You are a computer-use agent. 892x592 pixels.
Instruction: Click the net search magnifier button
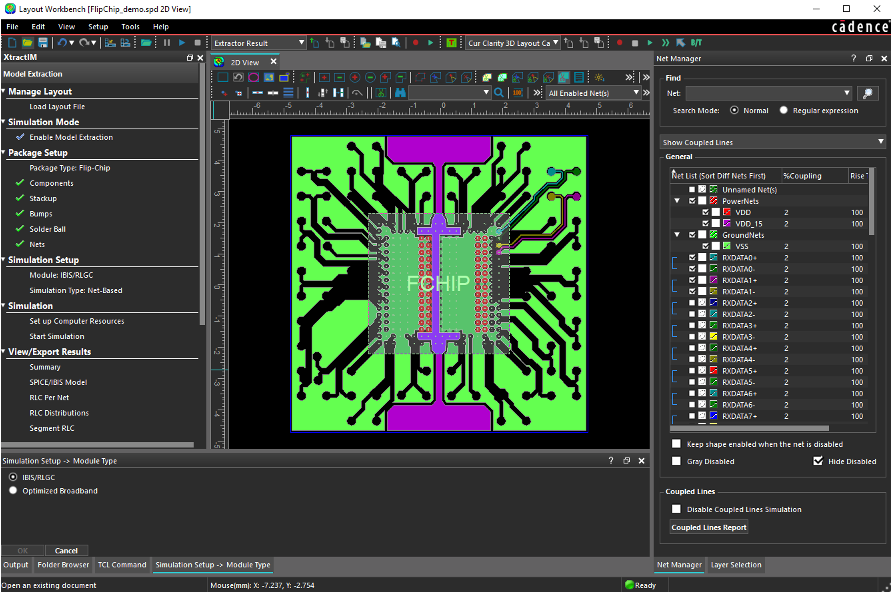click(x=867, y=93)
